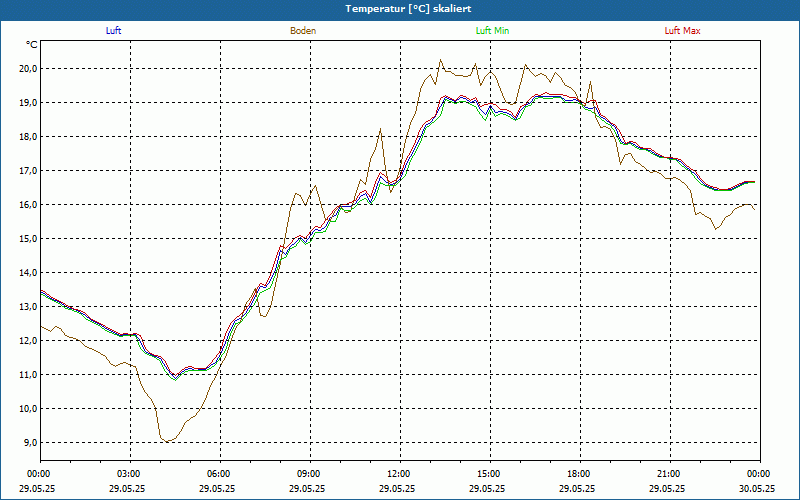Click the 21:00 time axis label
Screen dimensions: 800x500
click(x=670, y=474)
